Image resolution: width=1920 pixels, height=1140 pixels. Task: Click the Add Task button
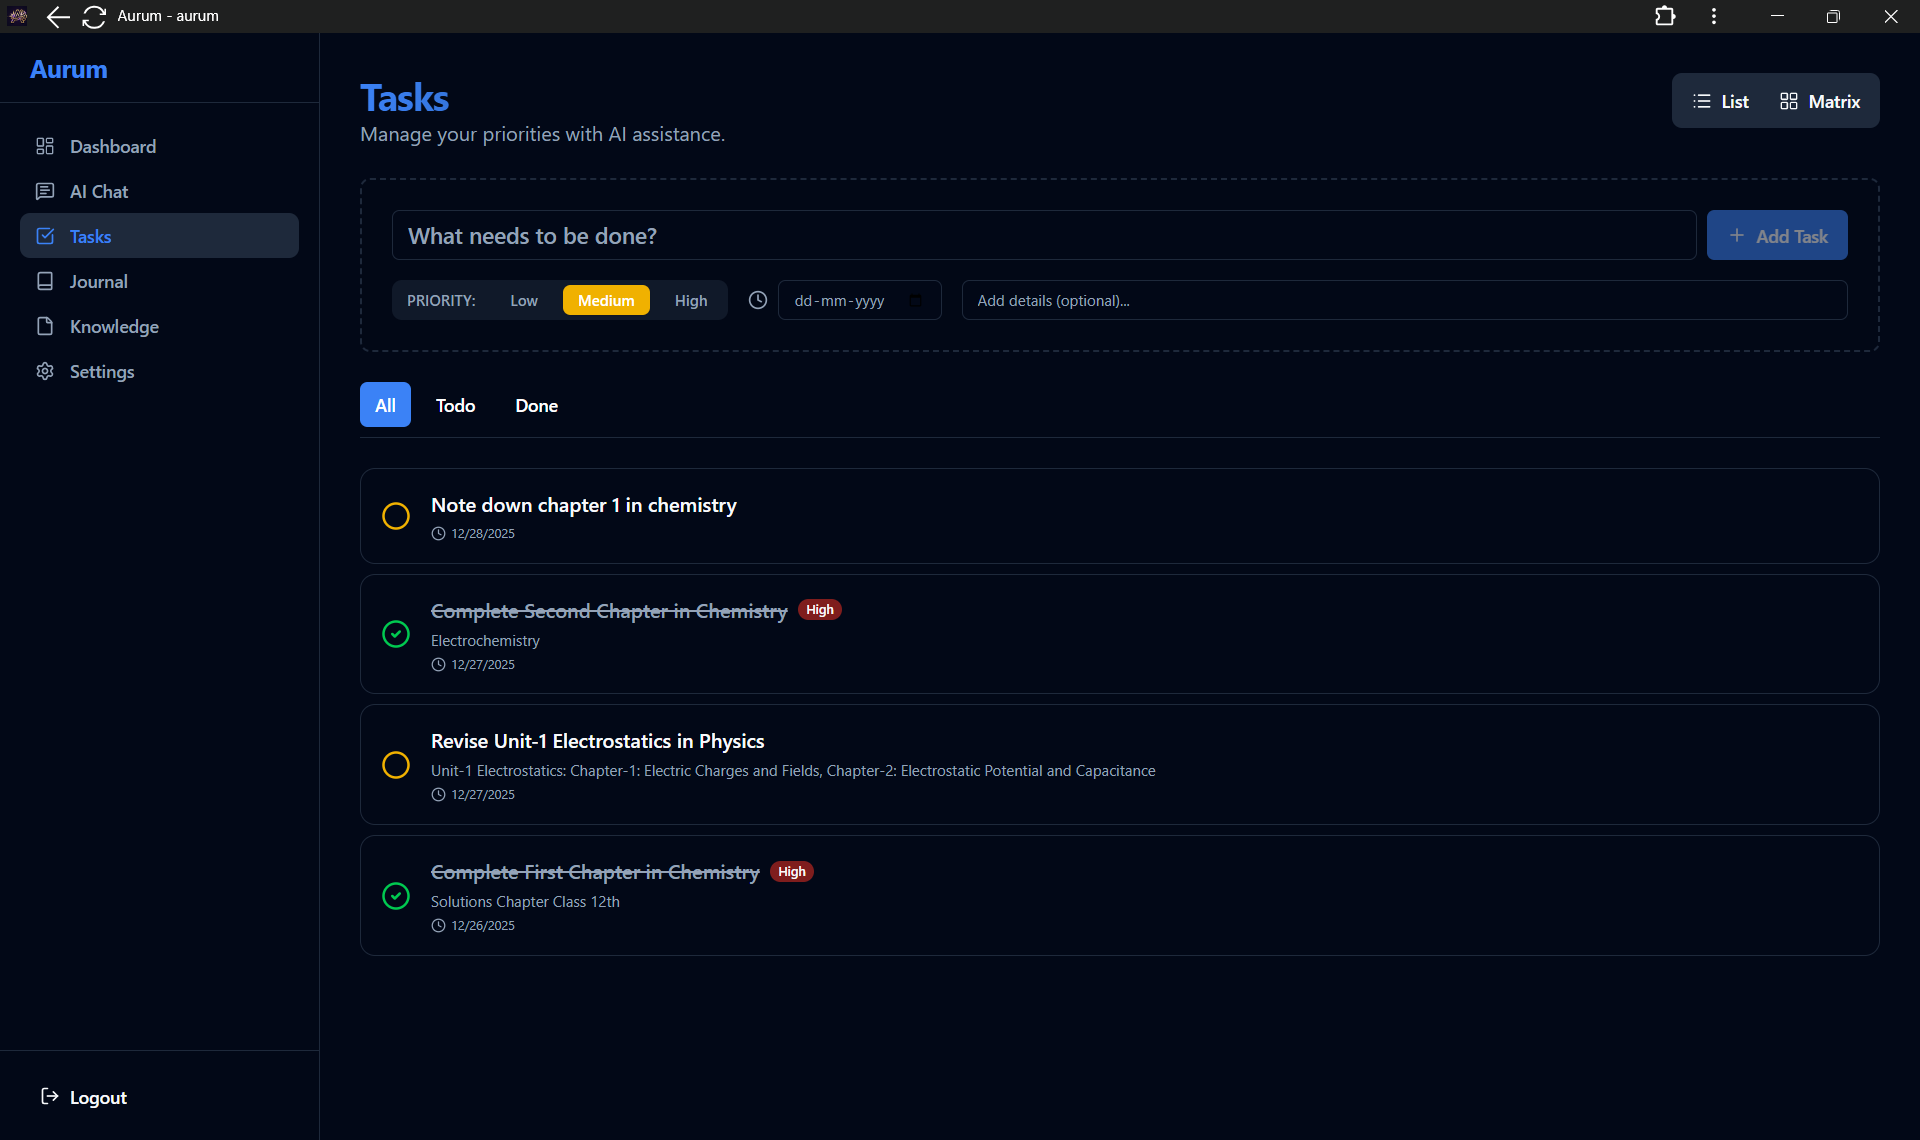[1777, 236]
